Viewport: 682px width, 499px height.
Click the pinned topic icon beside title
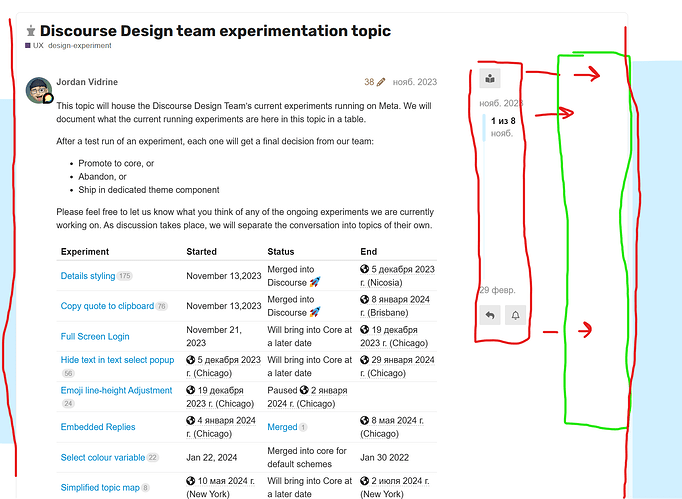coord(30,31)
